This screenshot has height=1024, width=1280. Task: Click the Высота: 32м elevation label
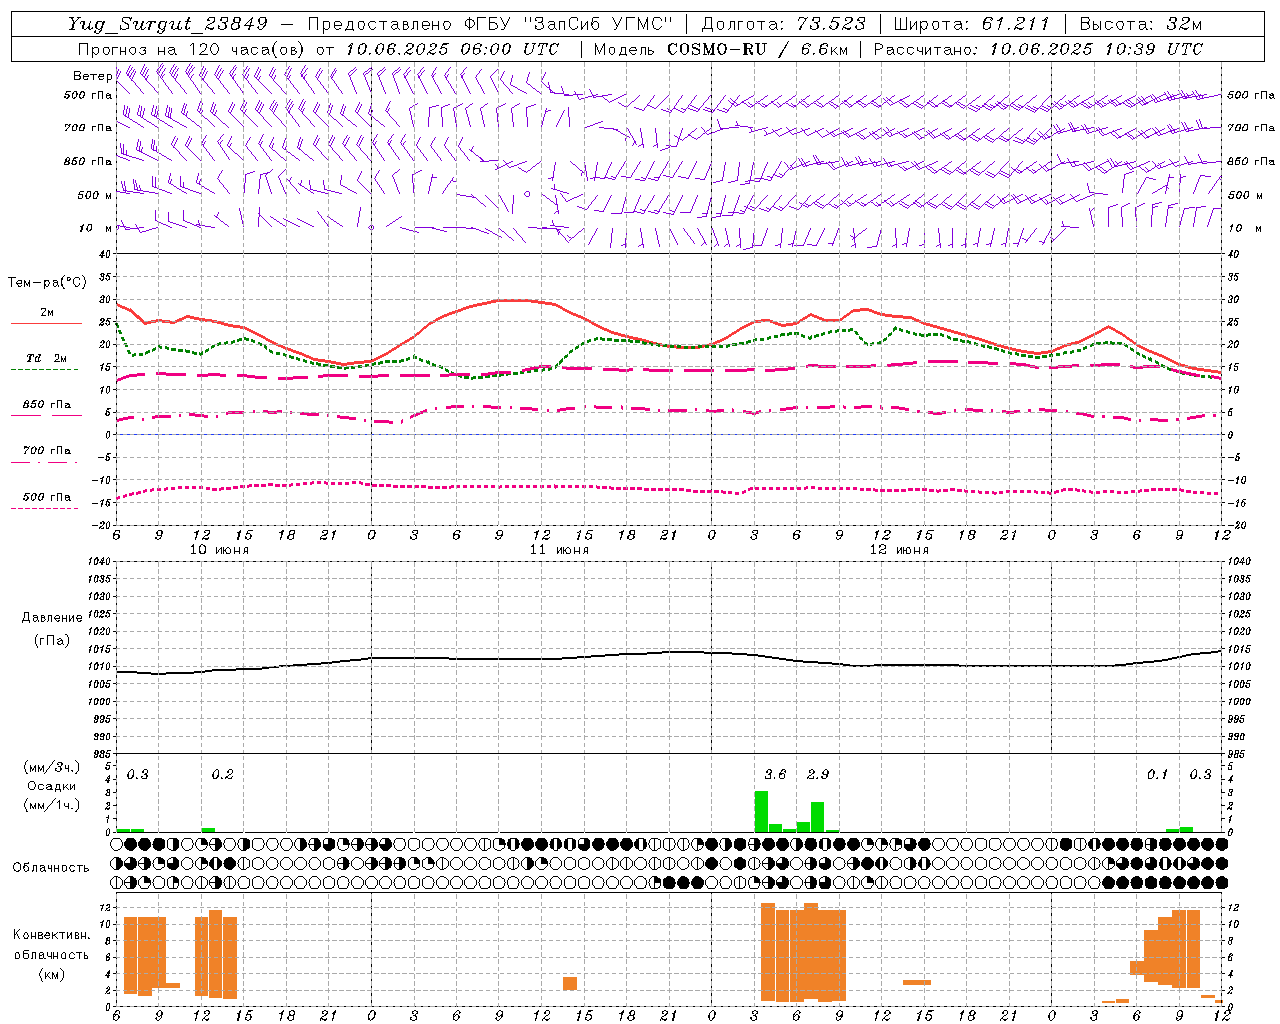1141,24
